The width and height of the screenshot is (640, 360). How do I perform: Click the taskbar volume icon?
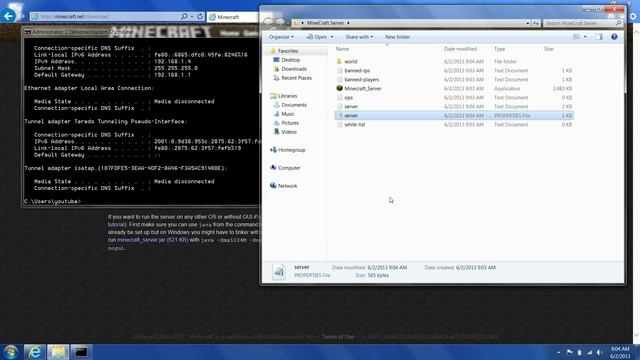coord(599,352)
